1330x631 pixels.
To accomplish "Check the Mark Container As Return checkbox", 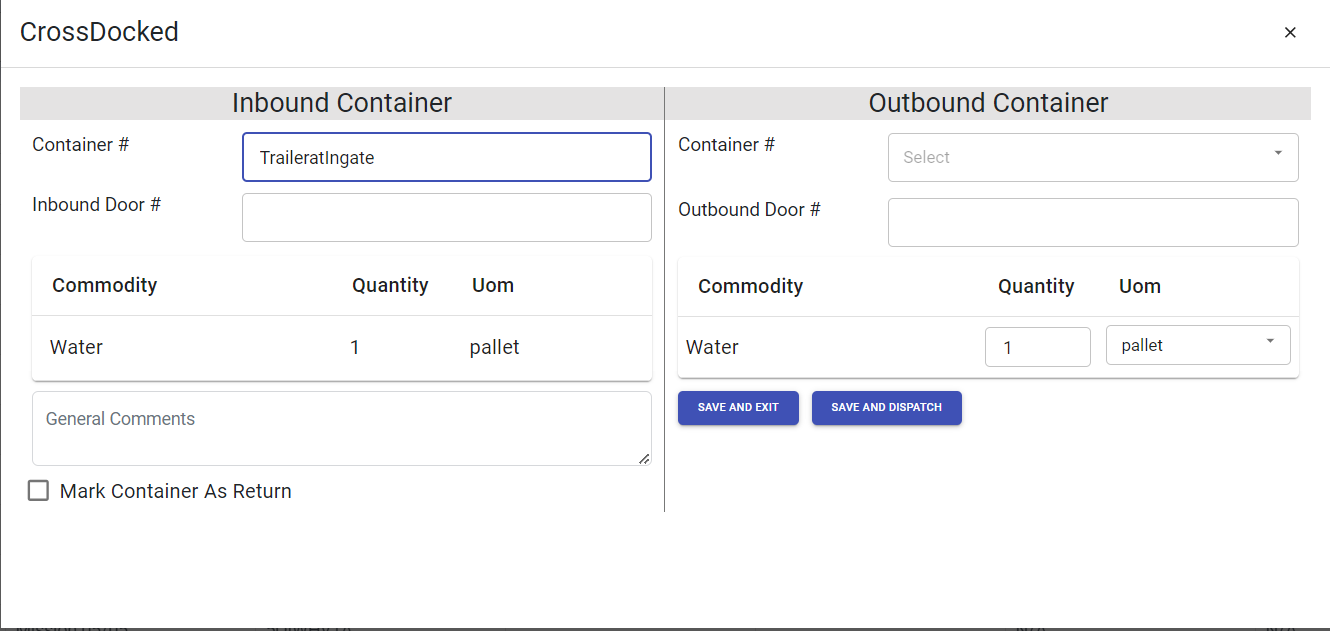I will pyautogui.click(x=39, y=491).
